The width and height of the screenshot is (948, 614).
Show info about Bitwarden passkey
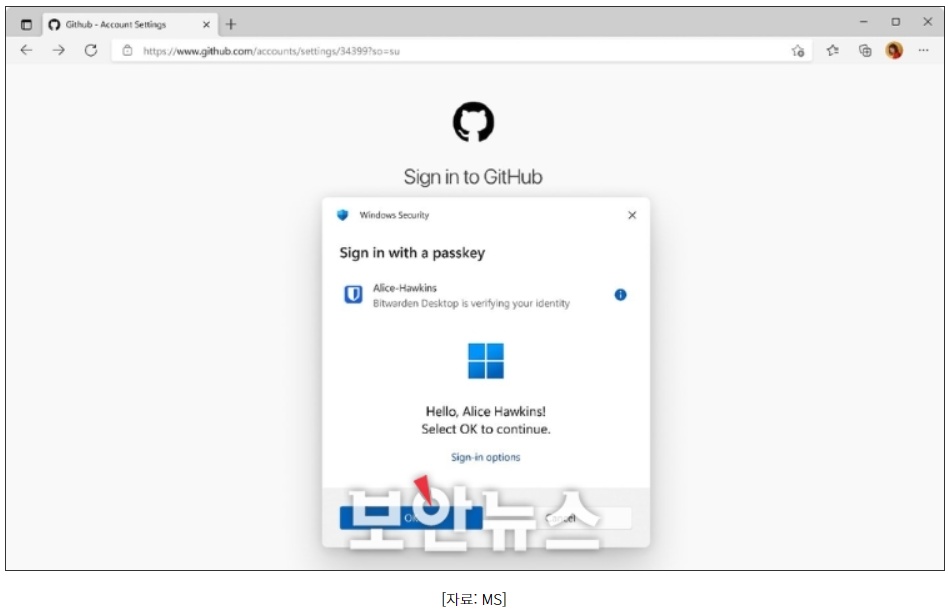620,294
